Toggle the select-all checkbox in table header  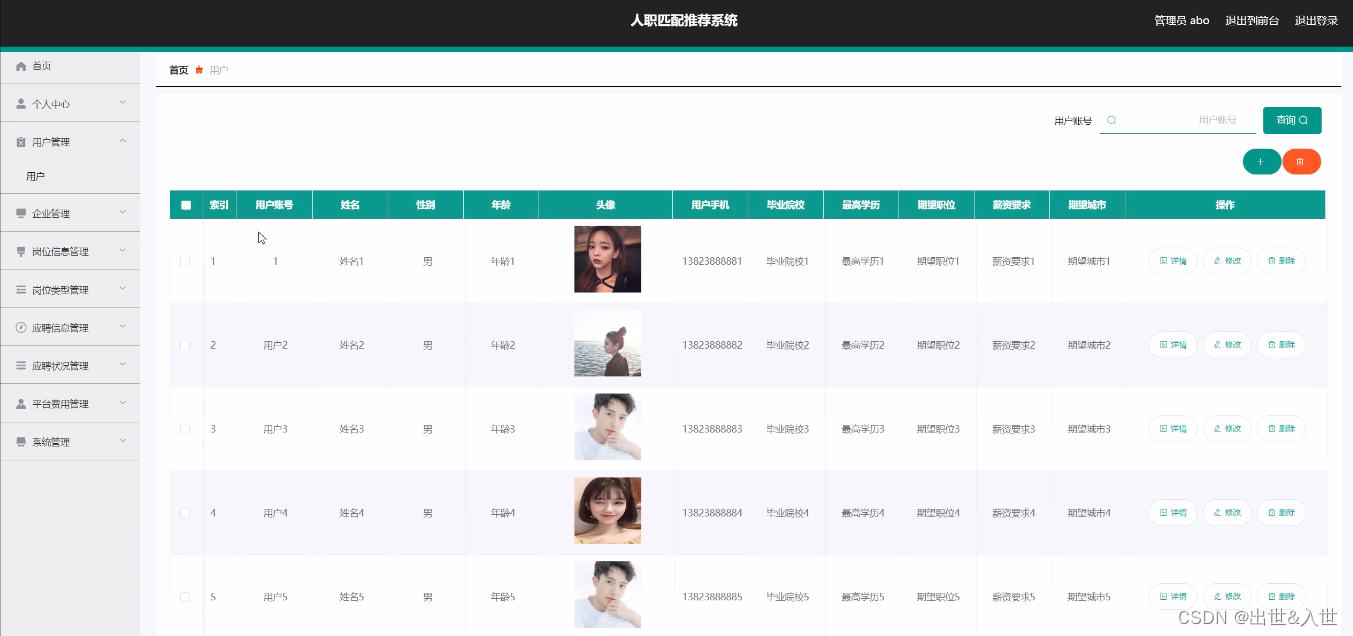tap(185, 204)
